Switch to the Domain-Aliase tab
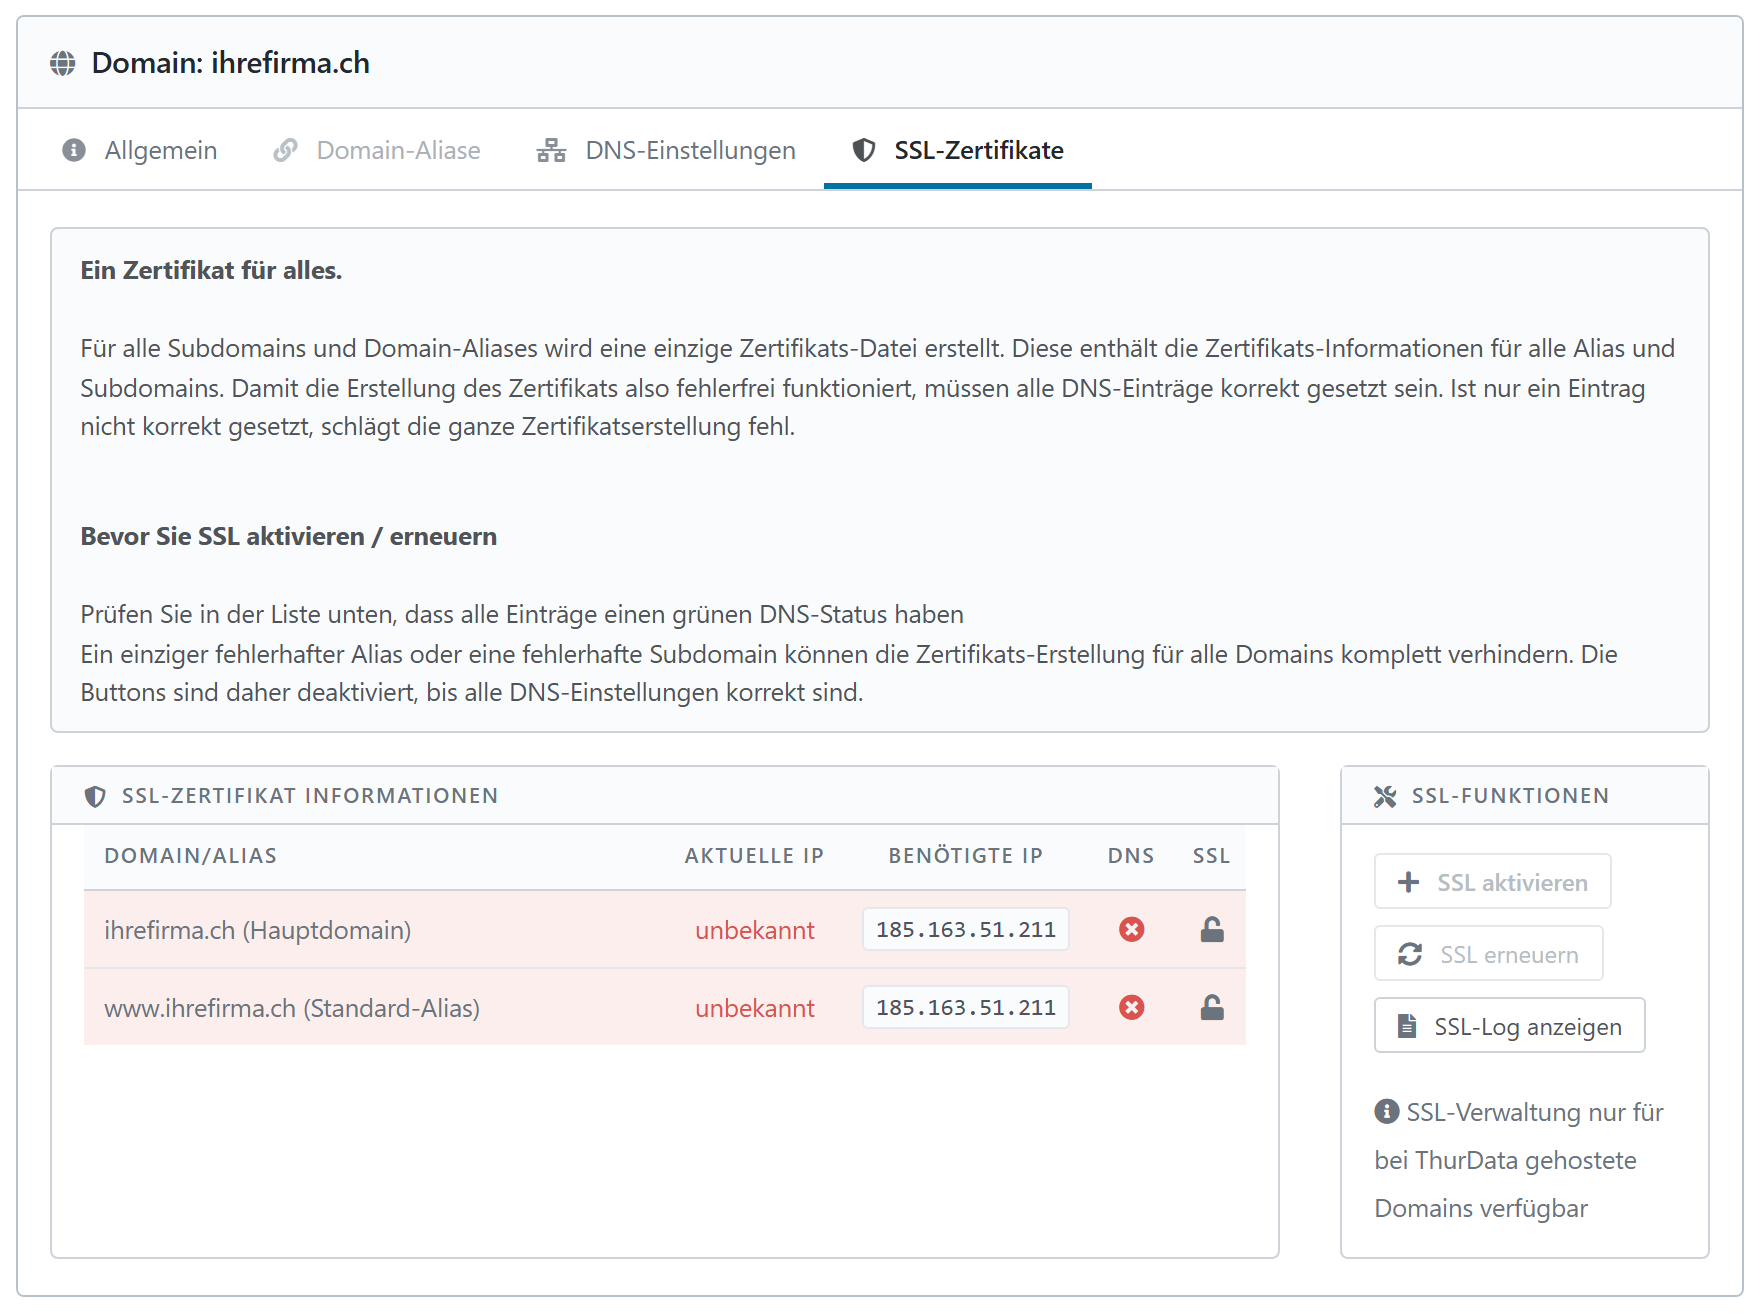This screenshot has width=1760, height=1314. pos(377,150)
